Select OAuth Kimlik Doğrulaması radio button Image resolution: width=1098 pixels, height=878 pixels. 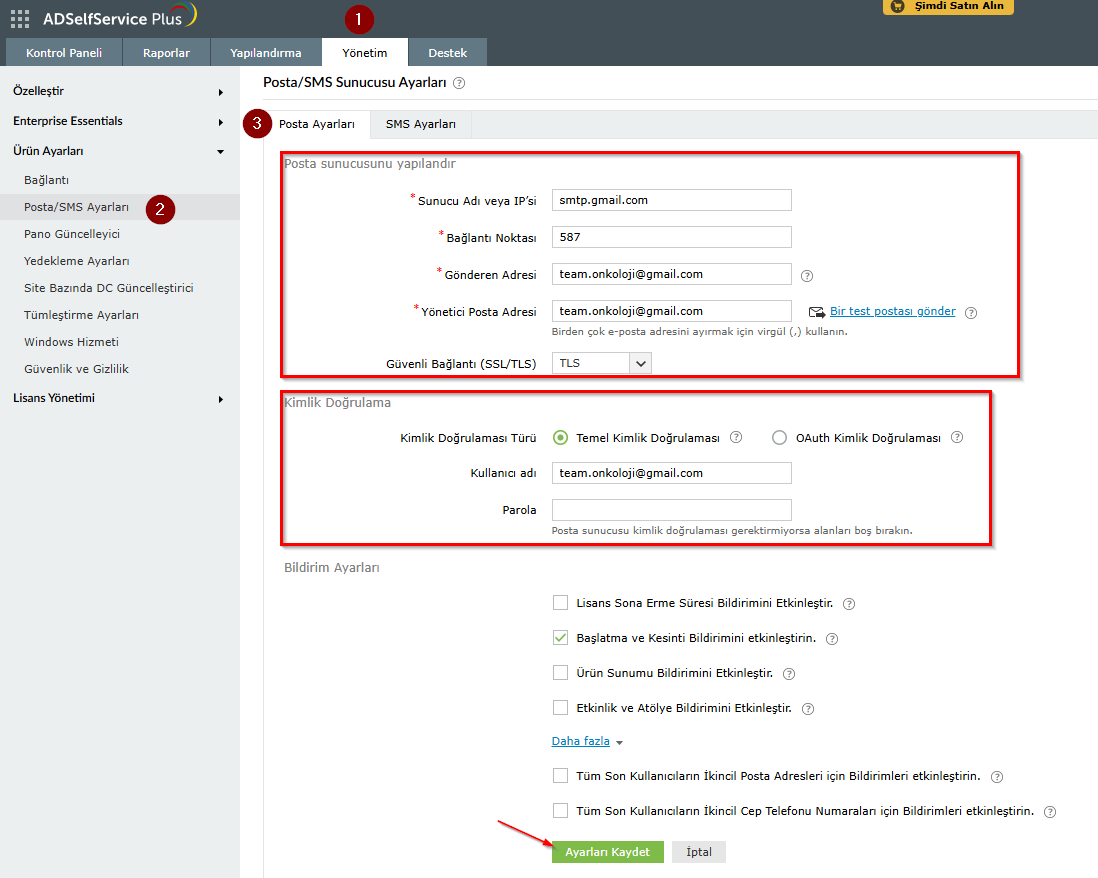779,438
